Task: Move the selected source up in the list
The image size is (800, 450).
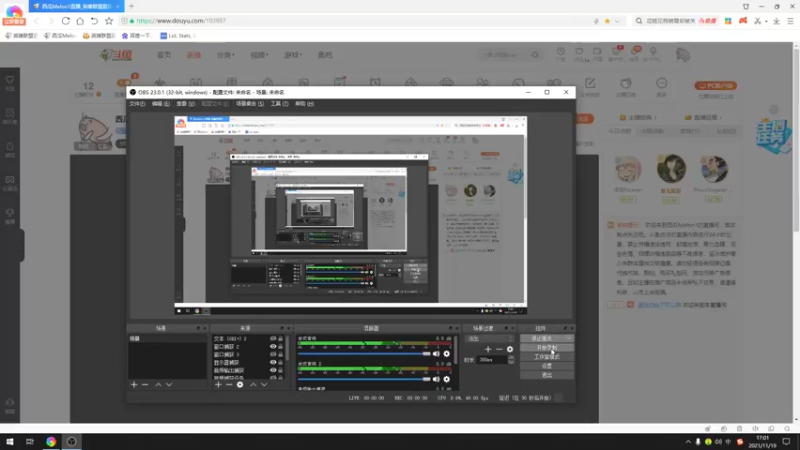Action: pyautogui.click(x=253, y=385)
